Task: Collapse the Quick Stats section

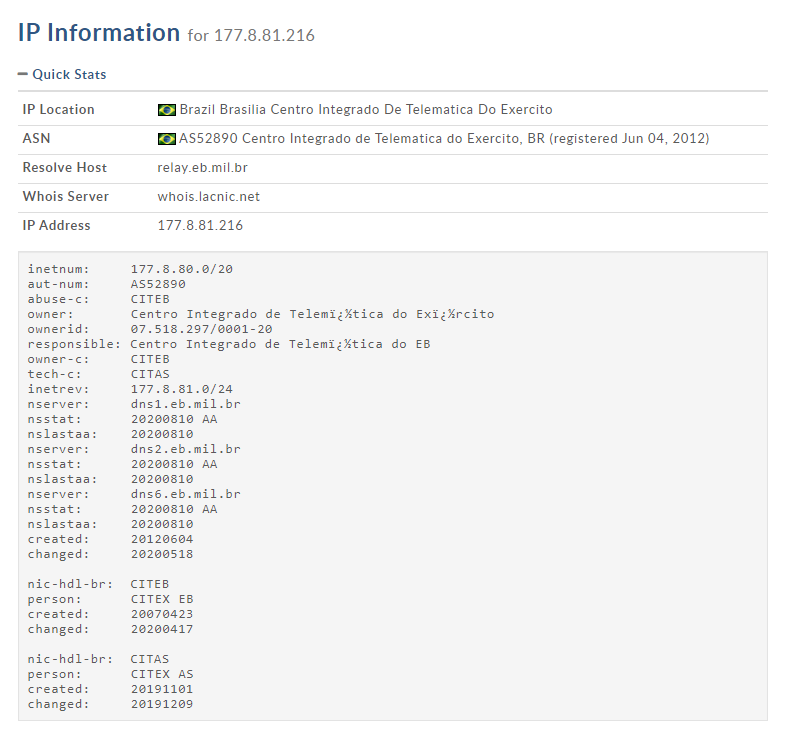Action: click(x=23, y=74)
